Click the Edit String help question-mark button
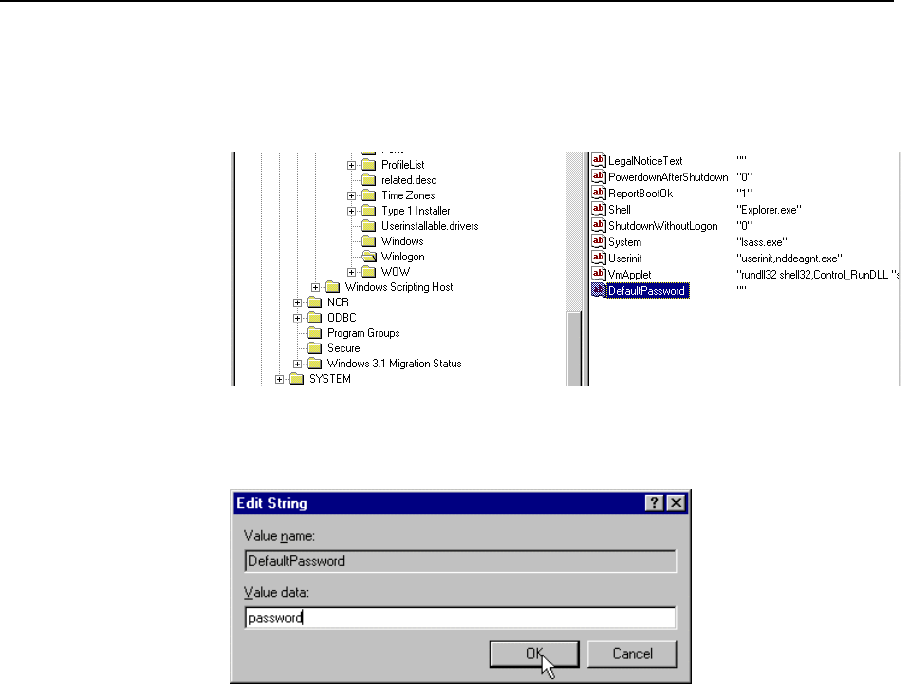The height and width of the screenshot is (684, 901). click(x=654, y=503)
